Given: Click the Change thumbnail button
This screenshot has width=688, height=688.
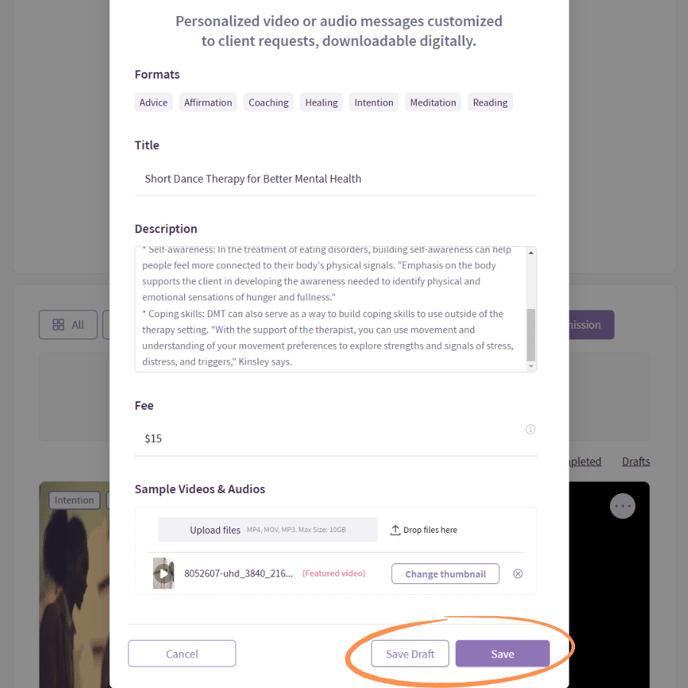Looking at the screenshot, I should pos(445,574).
